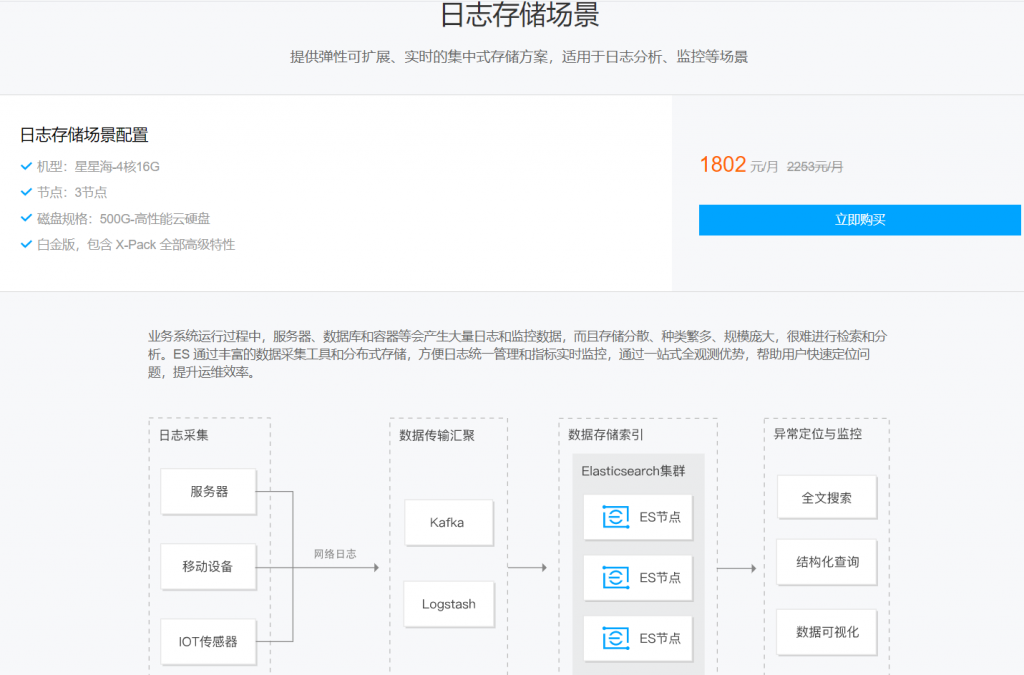Click the Elasticsearch集群 label

[x=633, y=471]
